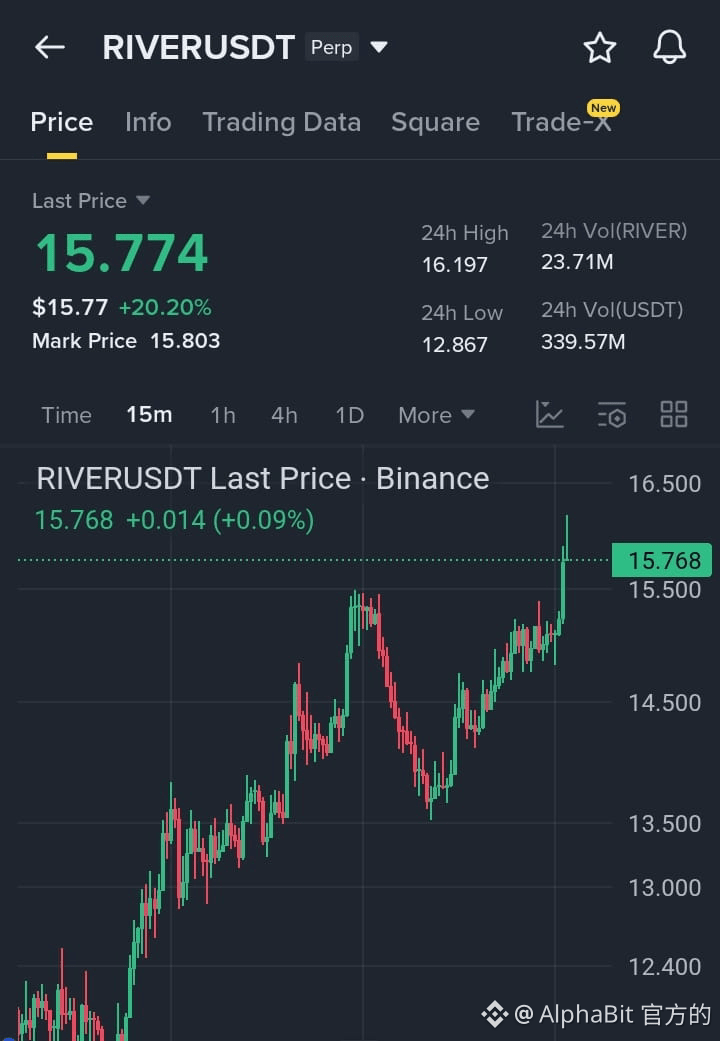Tap the 14.500 price axis label
This screenshot has height=1041, width=720.
pos(665,702)
